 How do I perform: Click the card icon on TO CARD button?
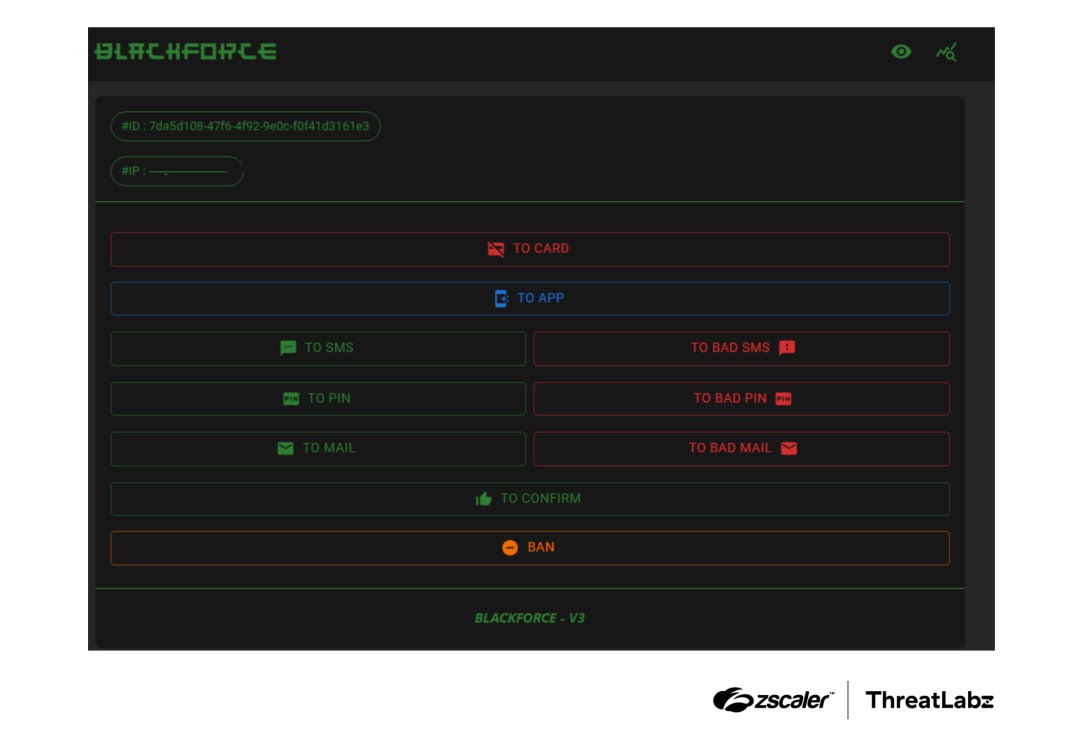(495, 248)
